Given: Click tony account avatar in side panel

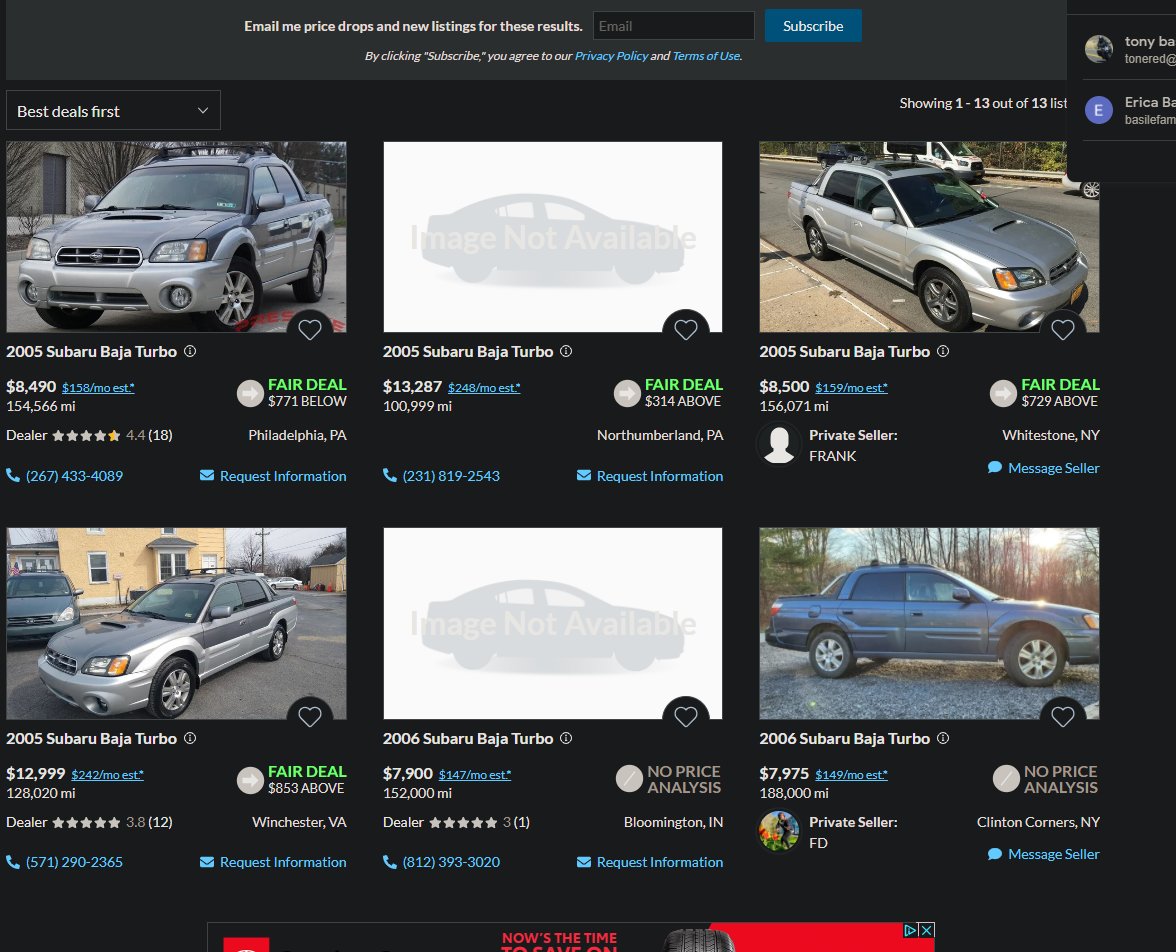Looking at the screenshot, I should (1099, 49).
